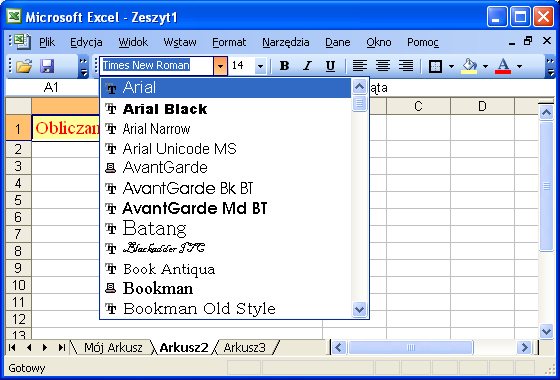Choose Arial Unicode MS font
The image size is (560, 380).
tap(226, 149)
